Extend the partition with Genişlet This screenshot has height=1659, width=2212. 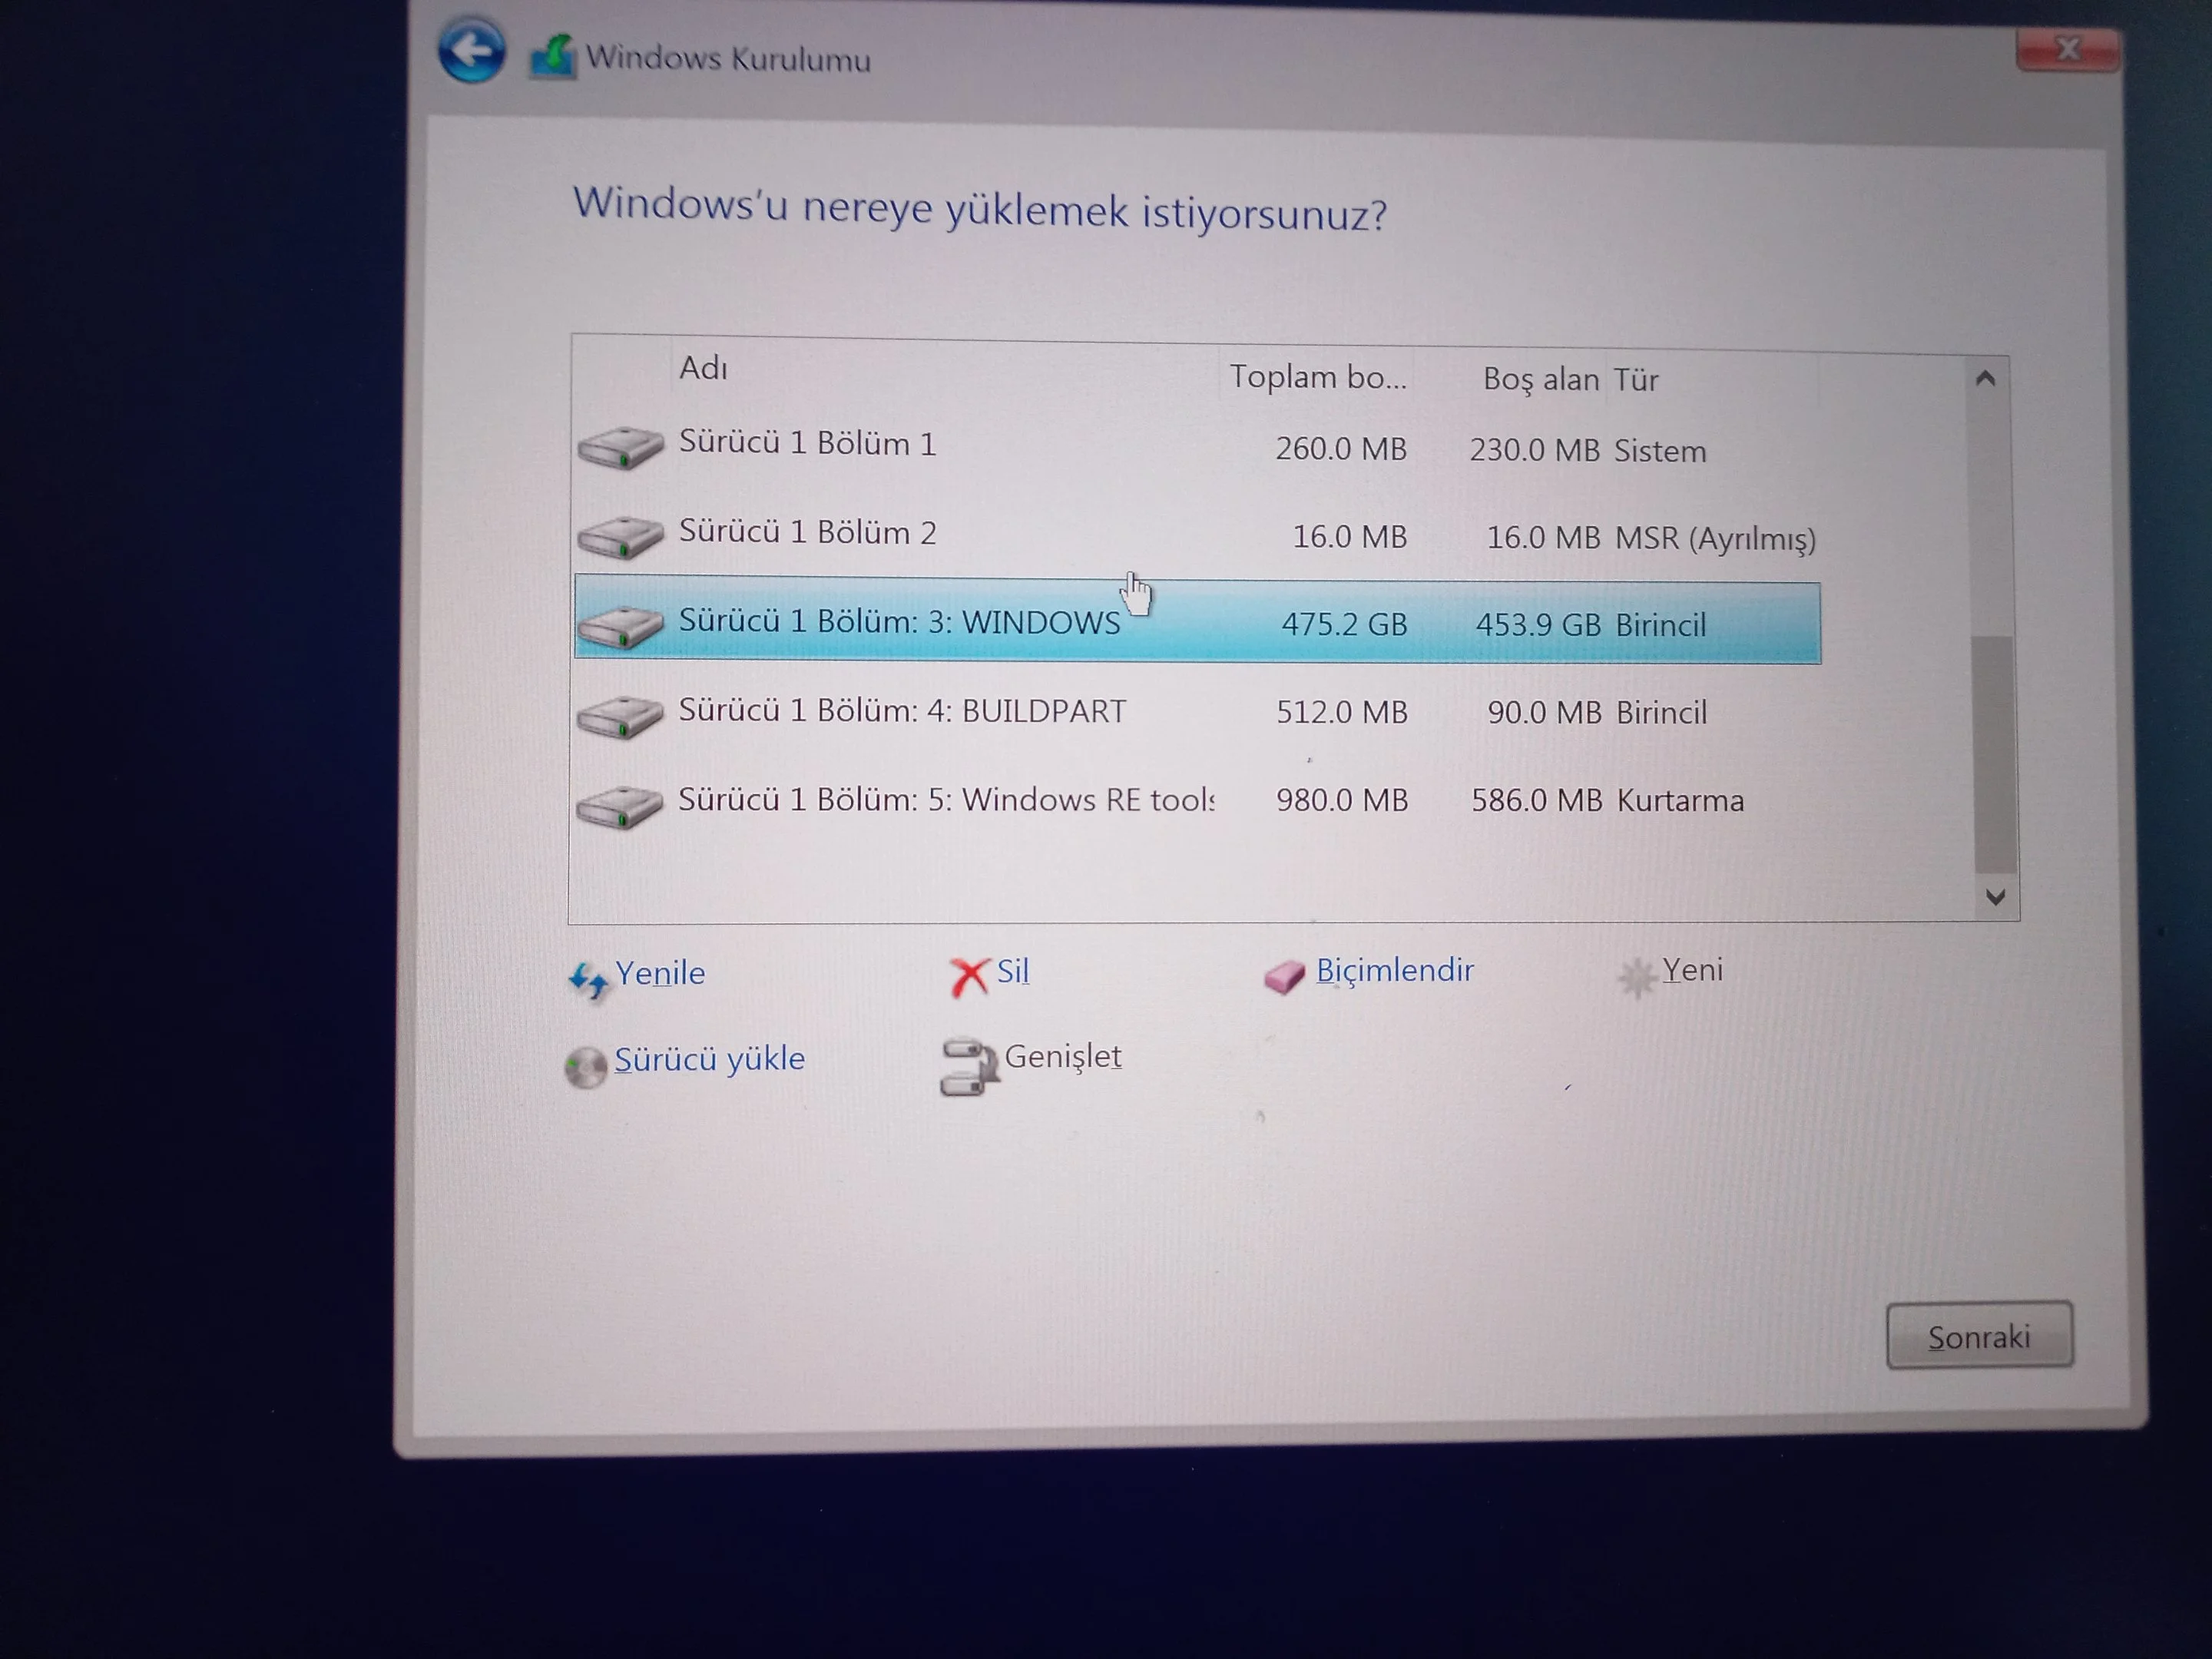click(1063, 1057)
